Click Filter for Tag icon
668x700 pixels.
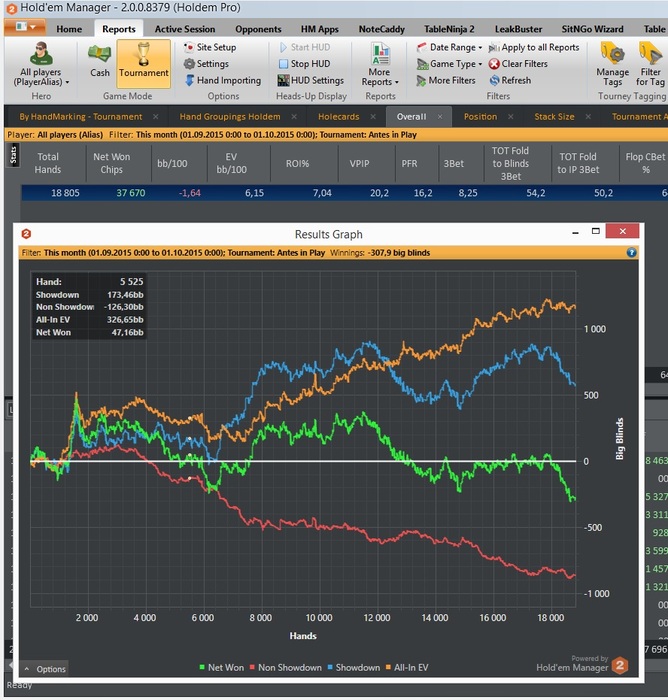tap(650, 65)
